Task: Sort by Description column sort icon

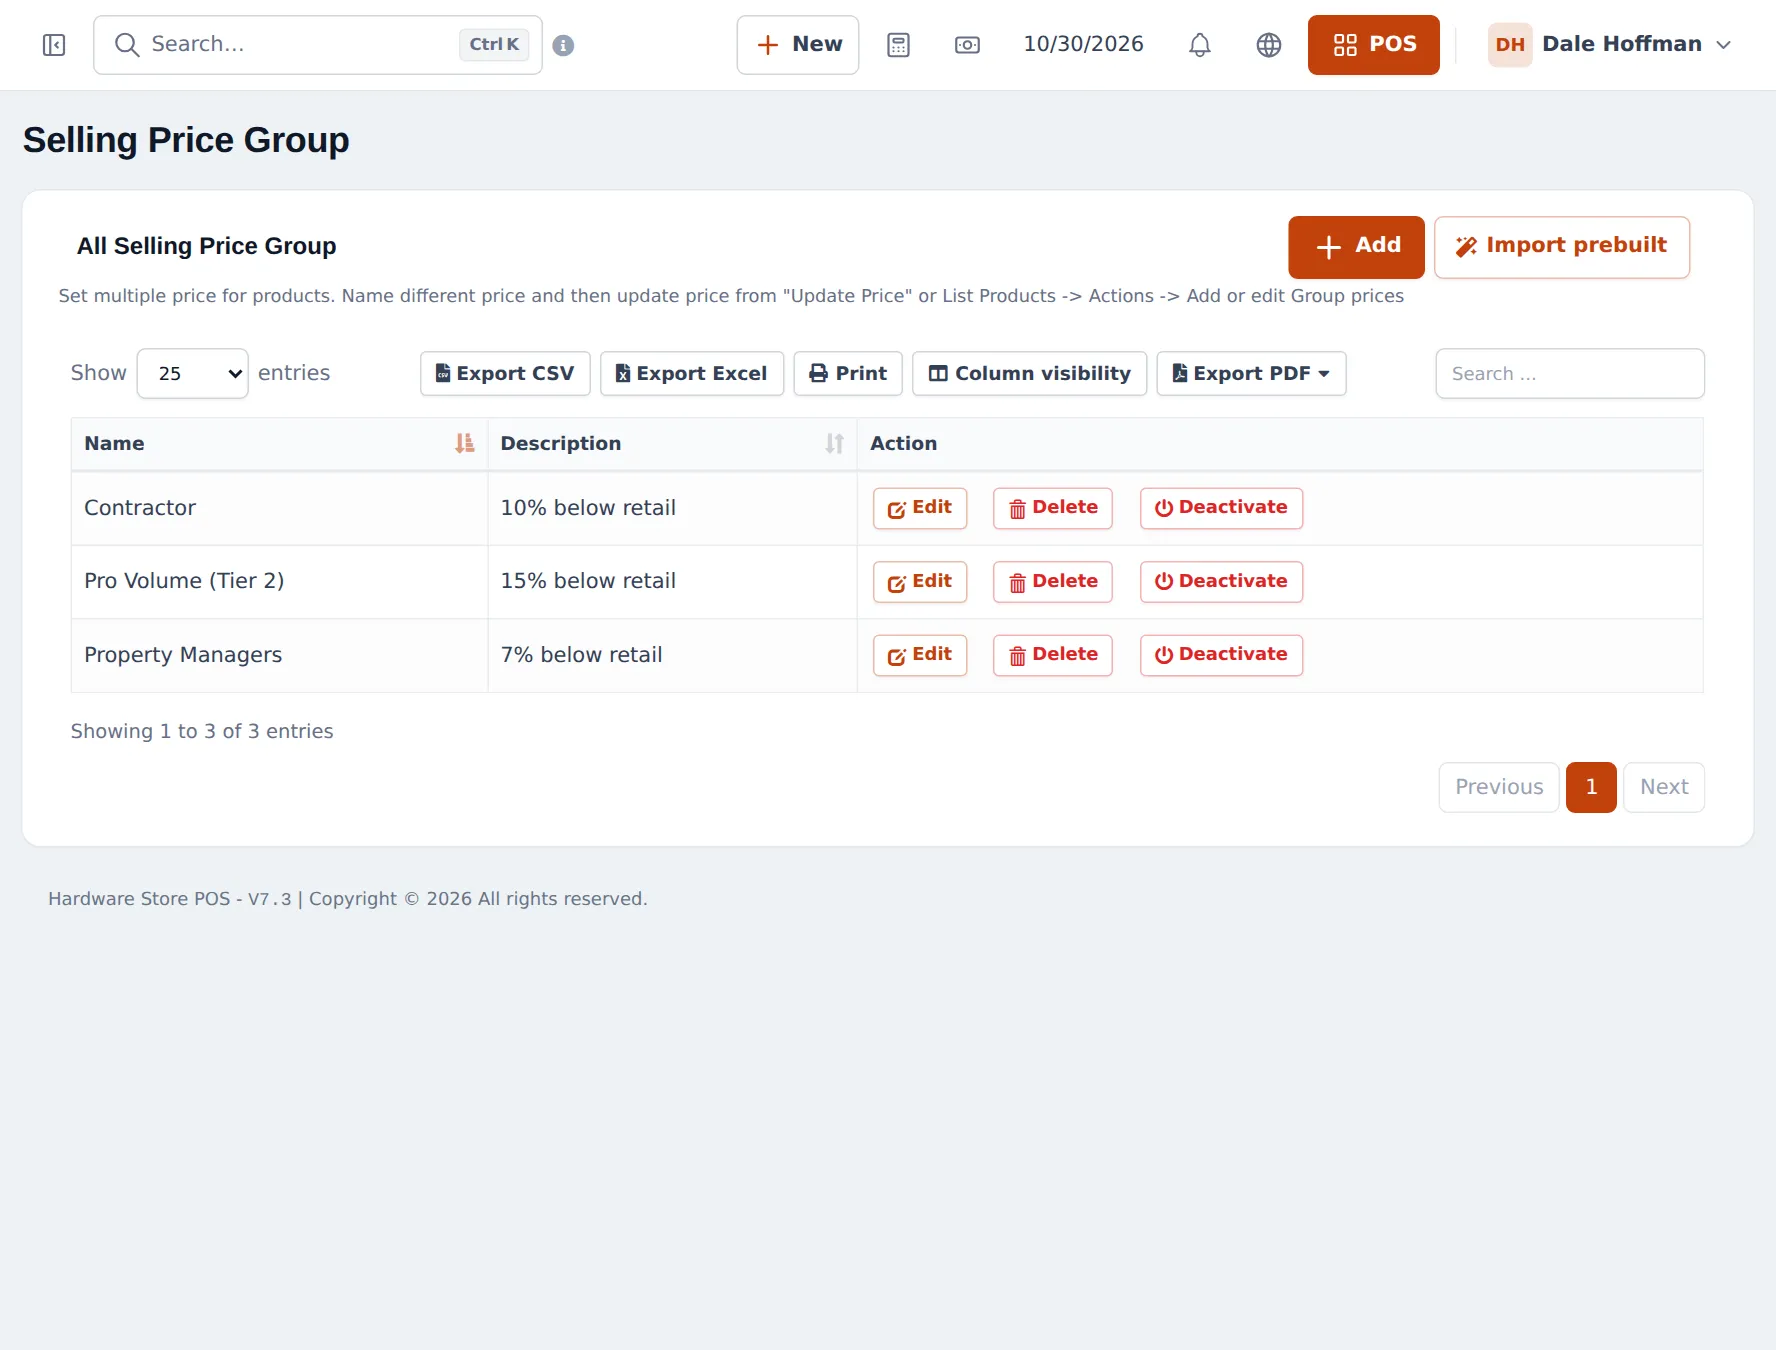Action: pos(834,443)
